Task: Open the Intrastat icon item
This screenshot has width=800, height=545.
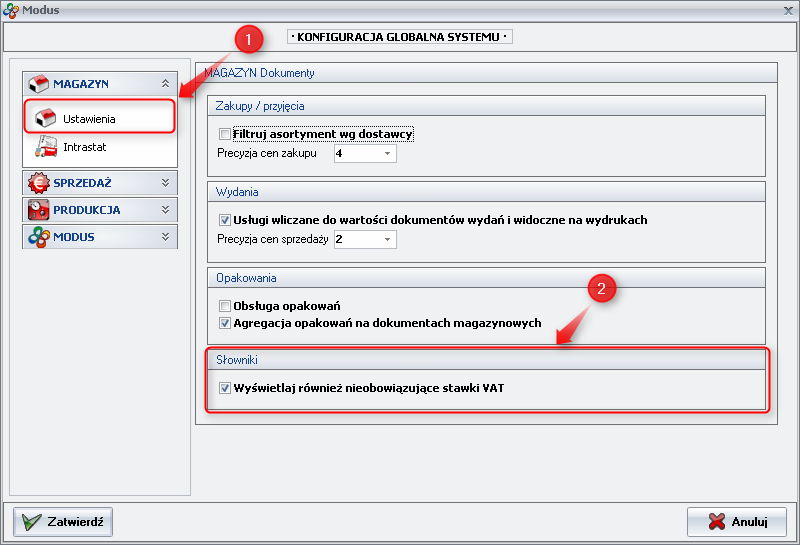Action: (x=45, y=147)
